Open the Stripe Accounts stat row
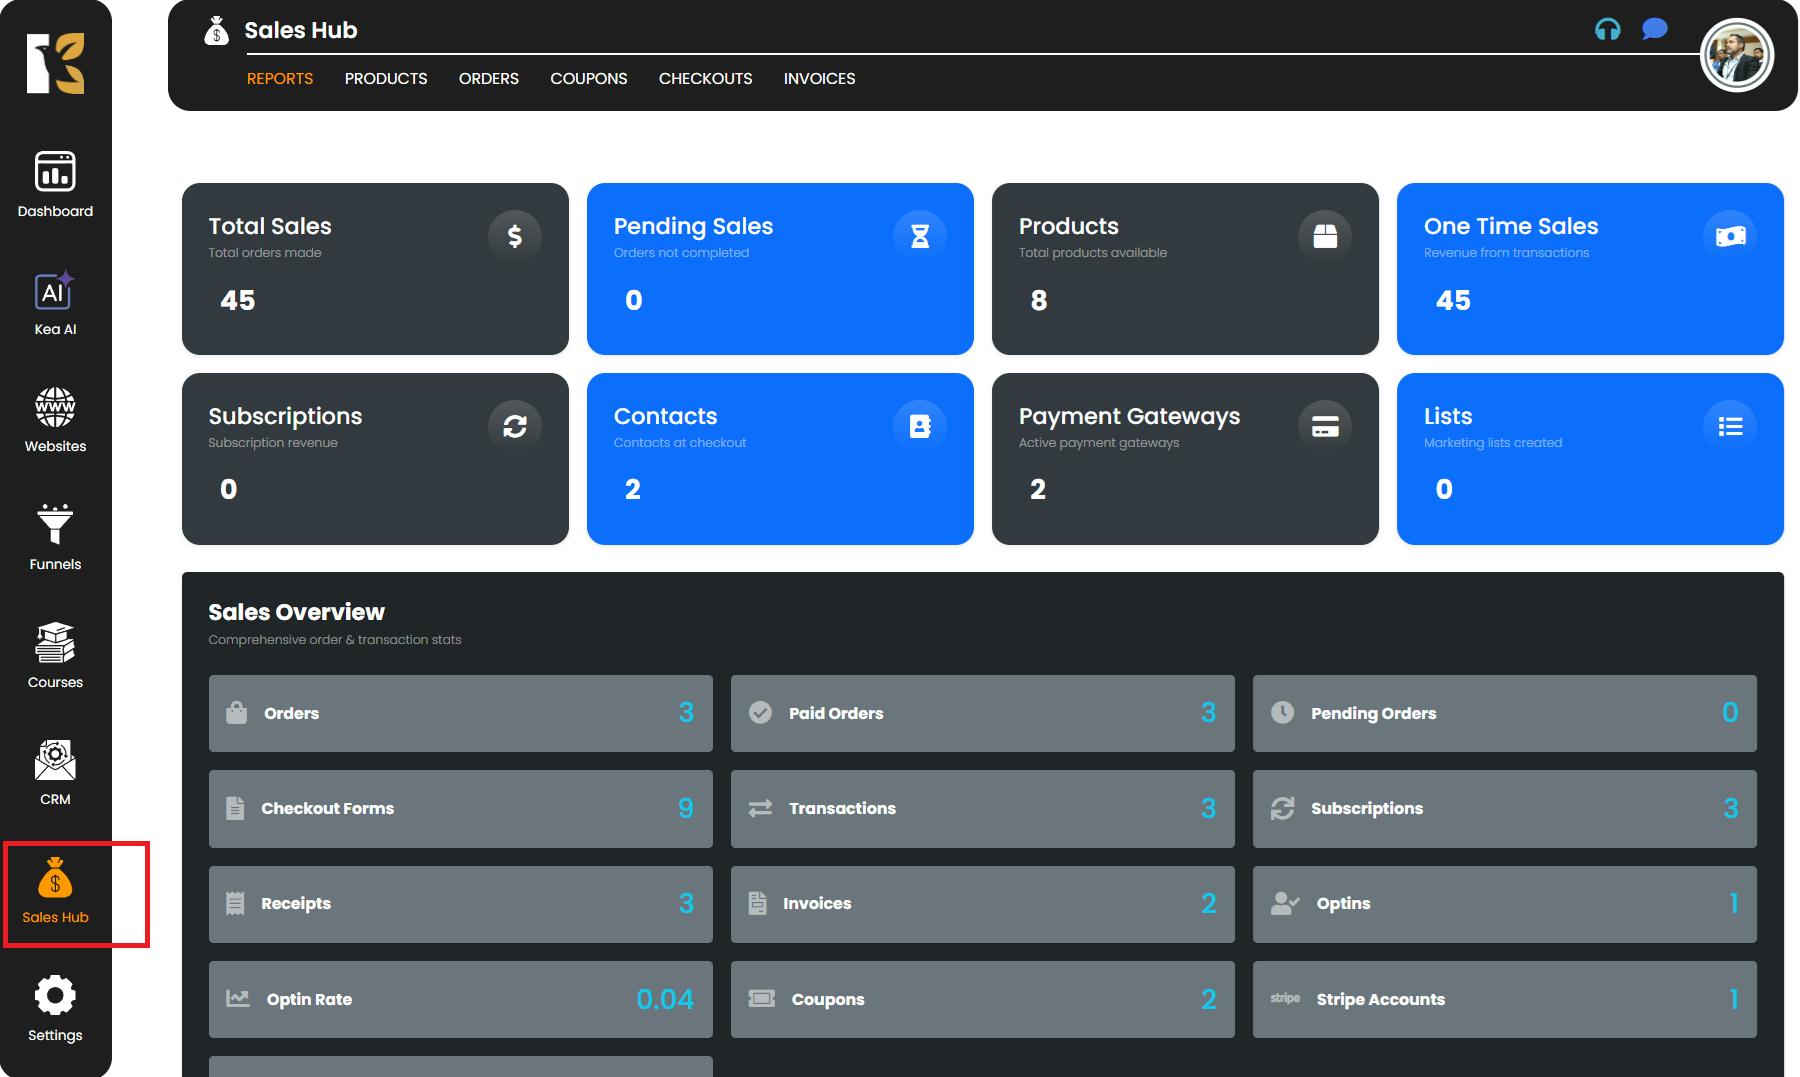 point(1504,999)
